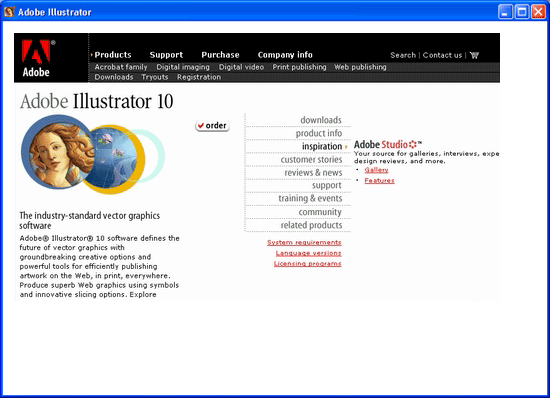
Task: Open Company info in navigation bar
Action: [285, 55]
